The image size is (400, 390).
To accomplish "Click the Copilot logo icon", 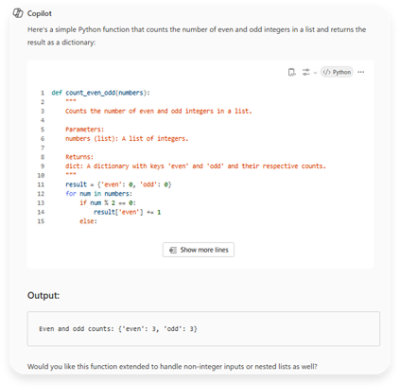I will pyautogui.click(x=18, y=13).
